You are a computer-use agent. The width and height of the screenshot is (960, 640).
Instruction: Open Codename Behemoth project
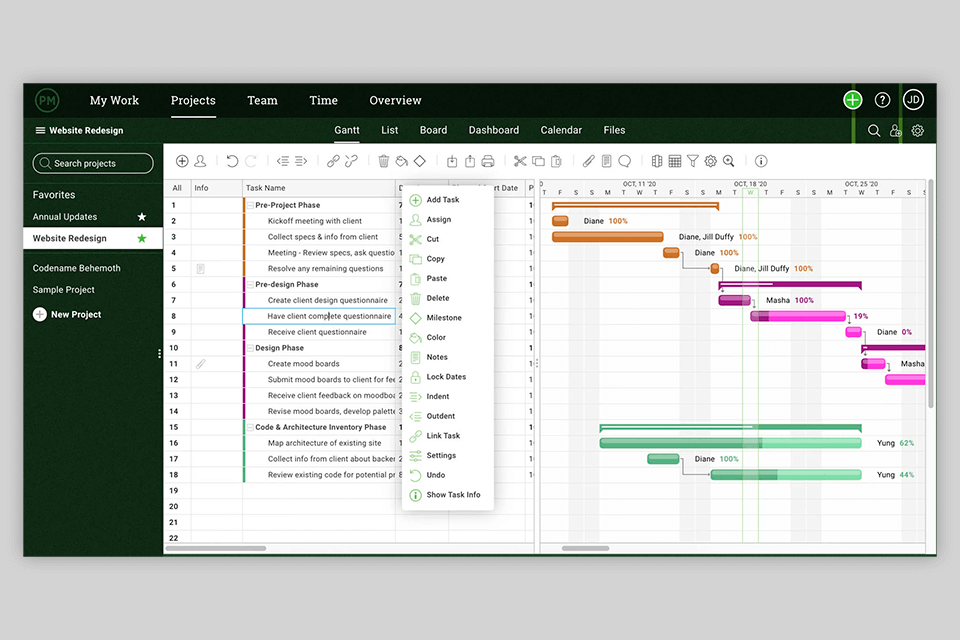pyautogui.click(x=77, y=268)
